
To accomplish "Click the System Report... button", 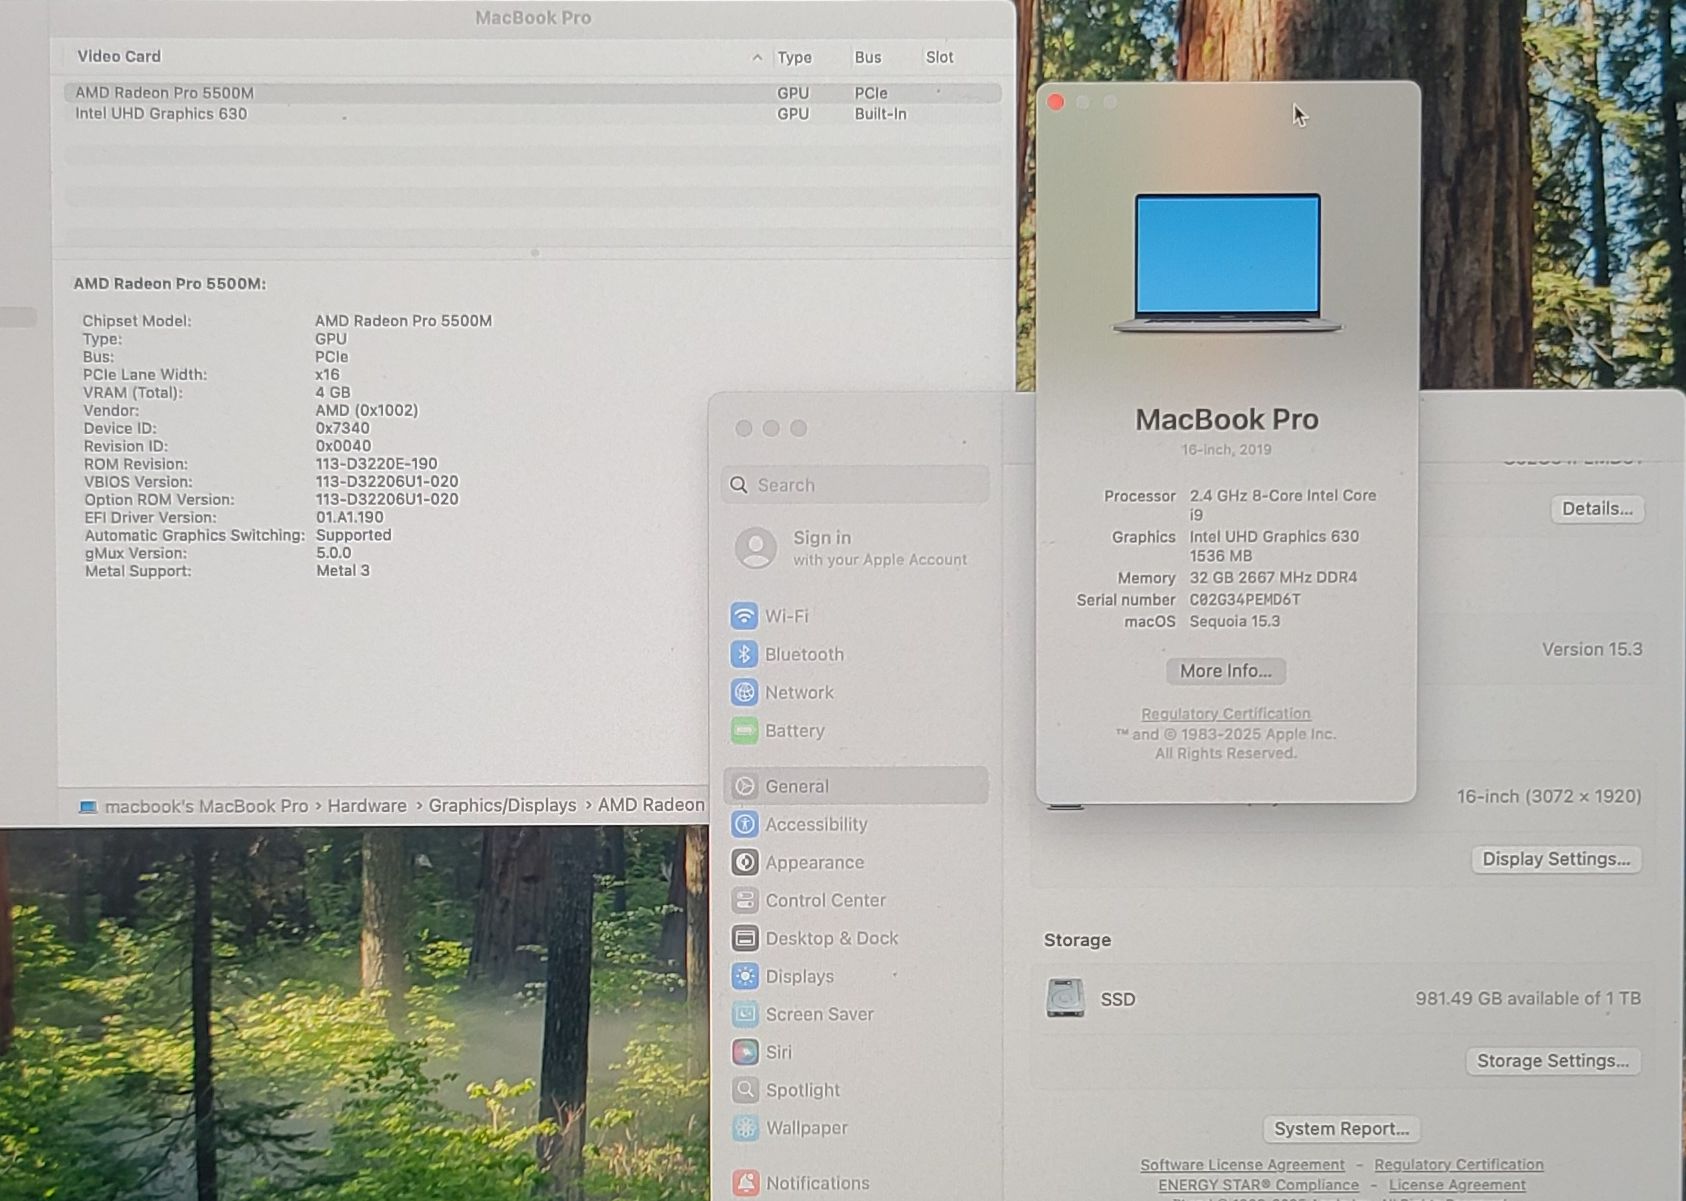I will [x=1341, y=1129].
